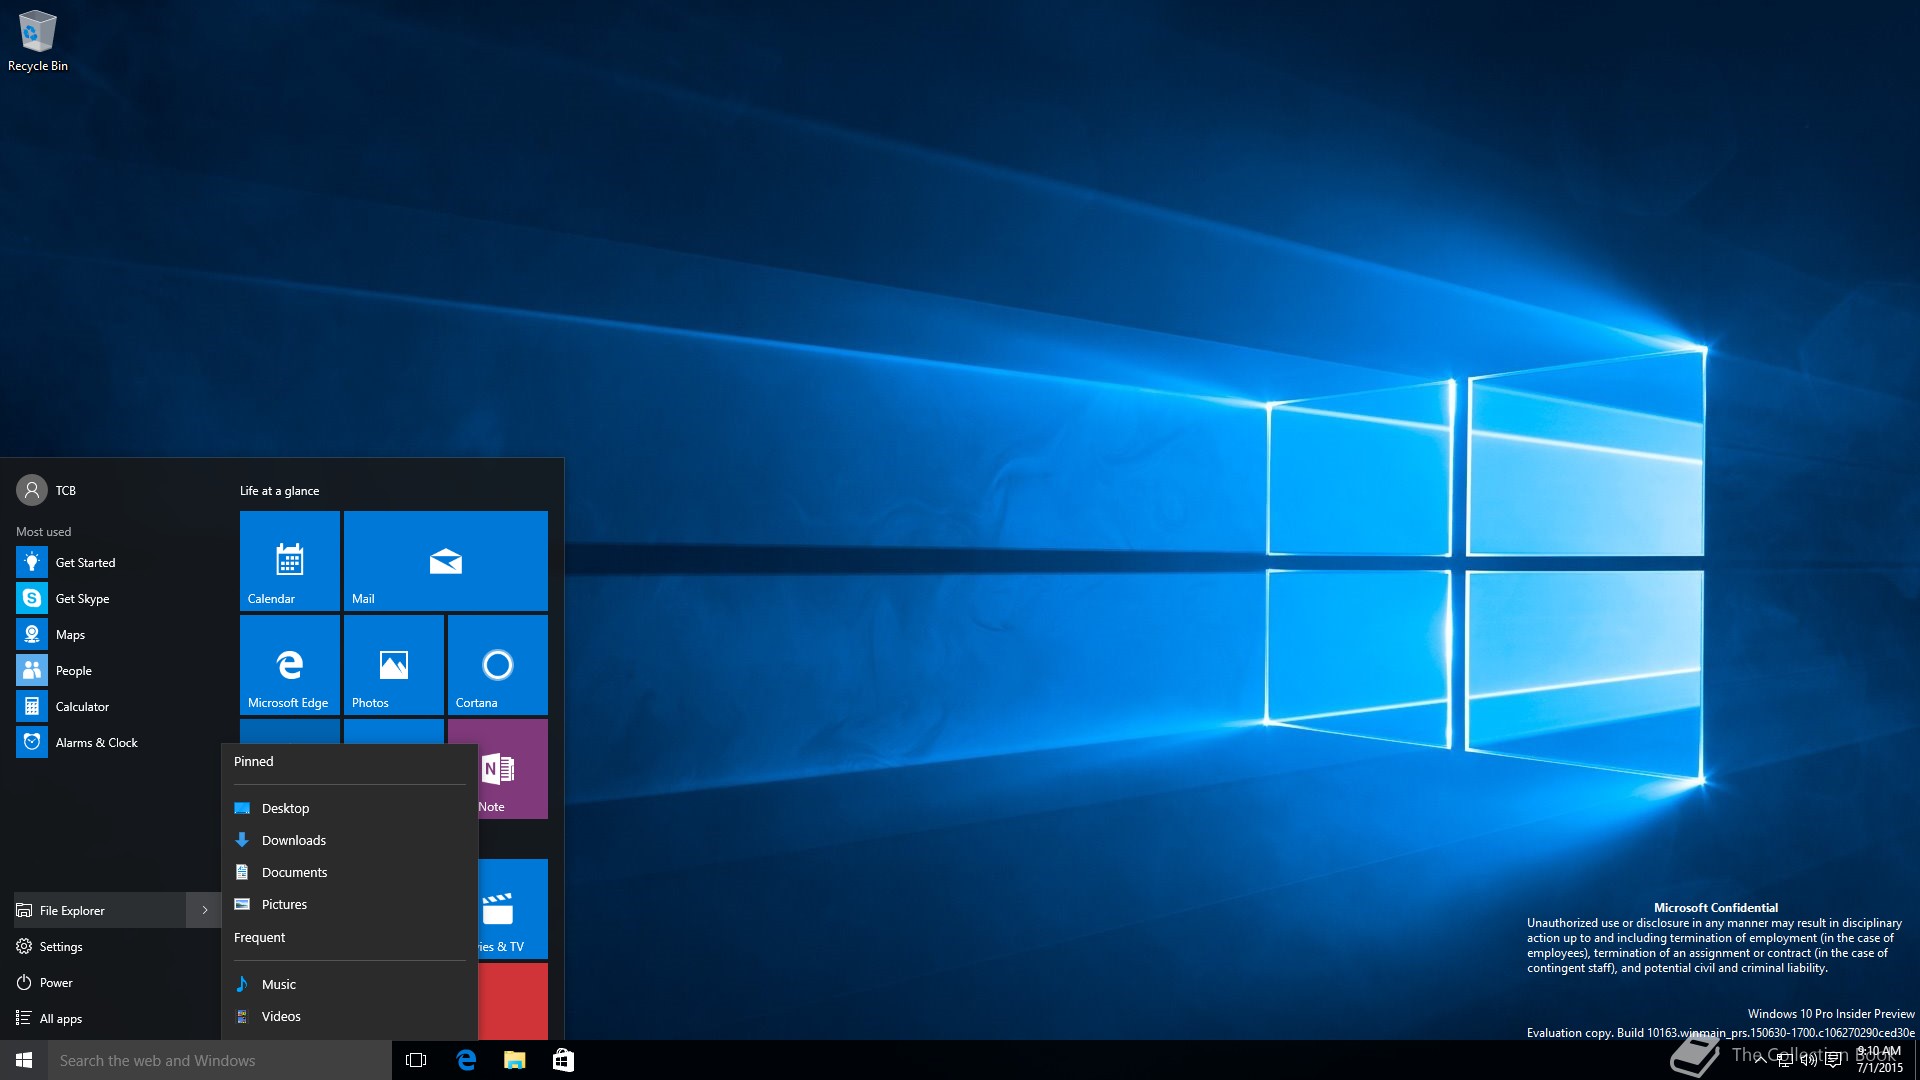Open the Cortana tile
Viewport: 1920px width, 1080px height.
[x=498, y=665]
